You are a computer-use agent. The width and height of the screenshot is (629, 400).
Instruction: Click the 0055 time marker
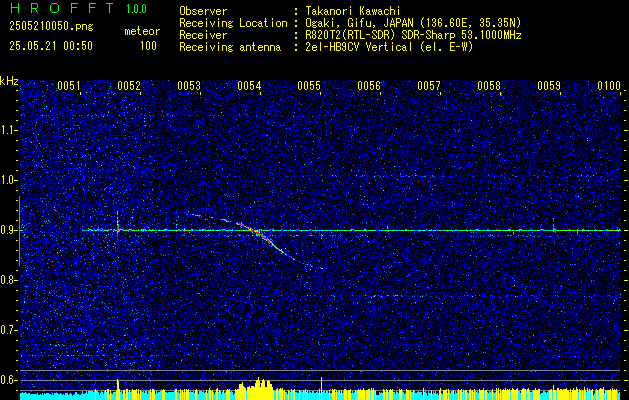(x=309, y=85)
